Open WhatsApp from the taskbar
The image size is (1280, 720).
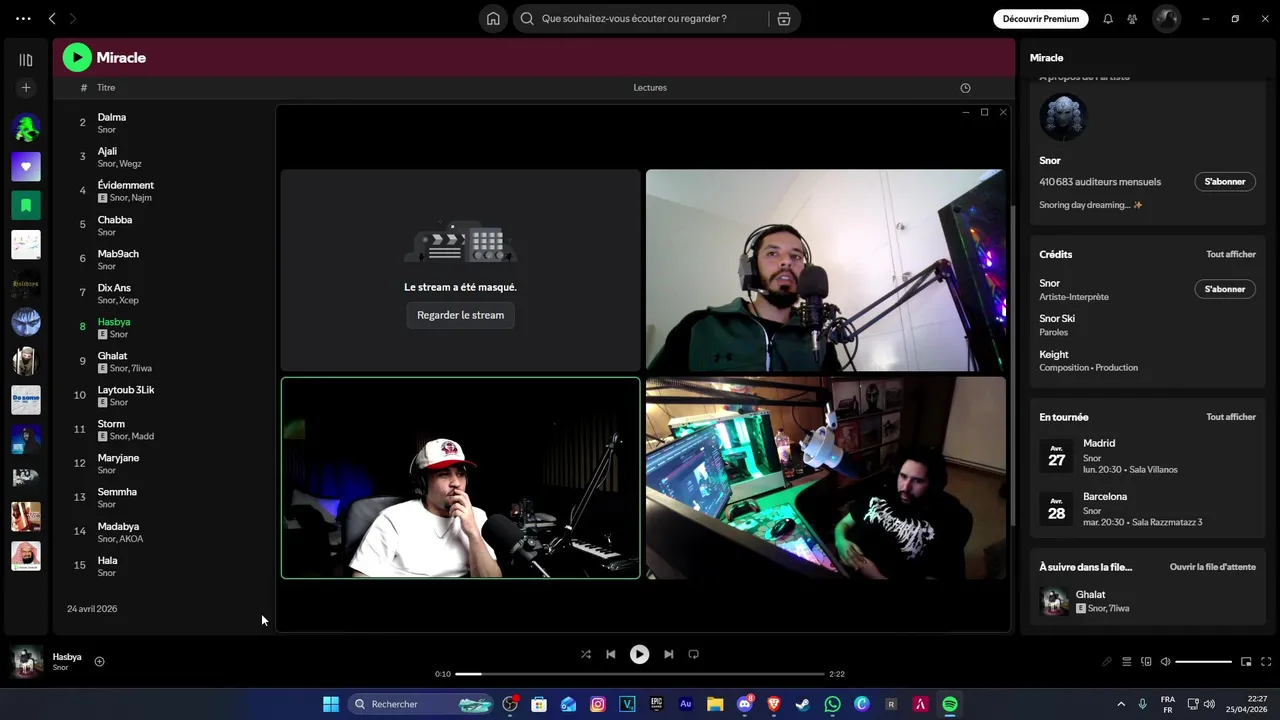[832, 704]
